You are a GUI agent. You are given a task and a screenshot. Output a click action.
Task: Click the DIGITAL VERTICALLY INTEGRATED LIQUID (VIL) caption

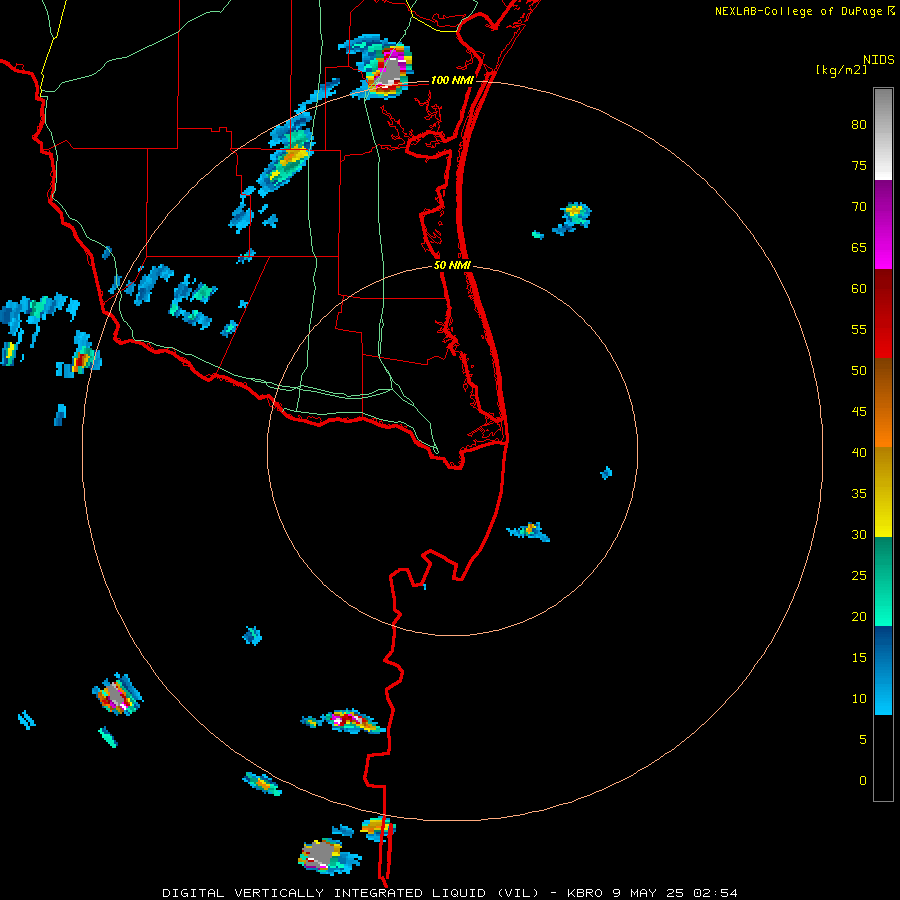(x=350, y=893)
